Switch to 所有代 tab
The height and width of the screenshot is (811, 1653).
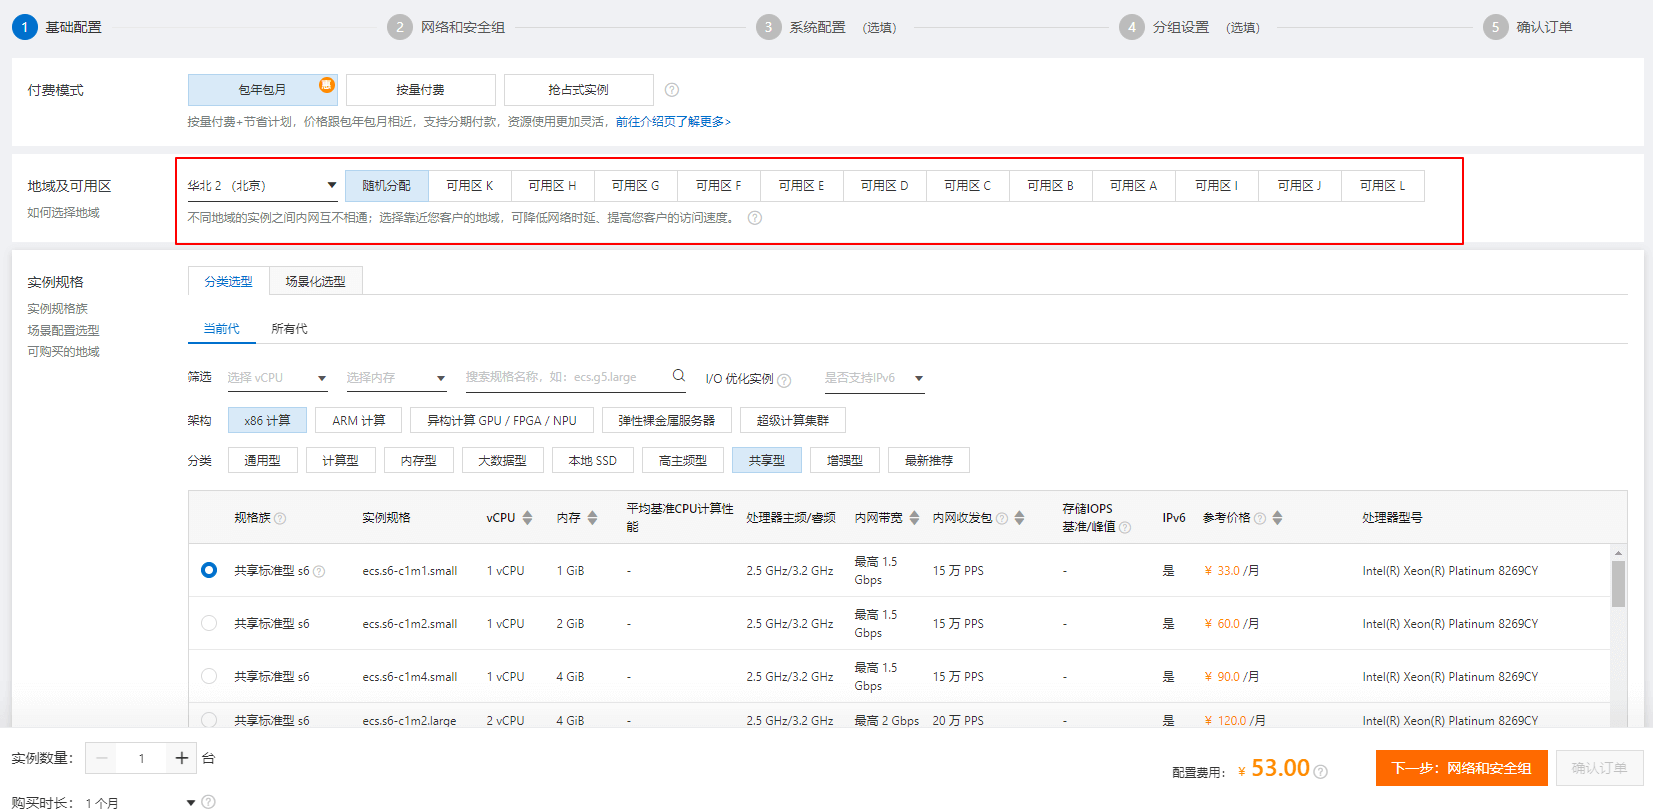(x=289, y=328)
